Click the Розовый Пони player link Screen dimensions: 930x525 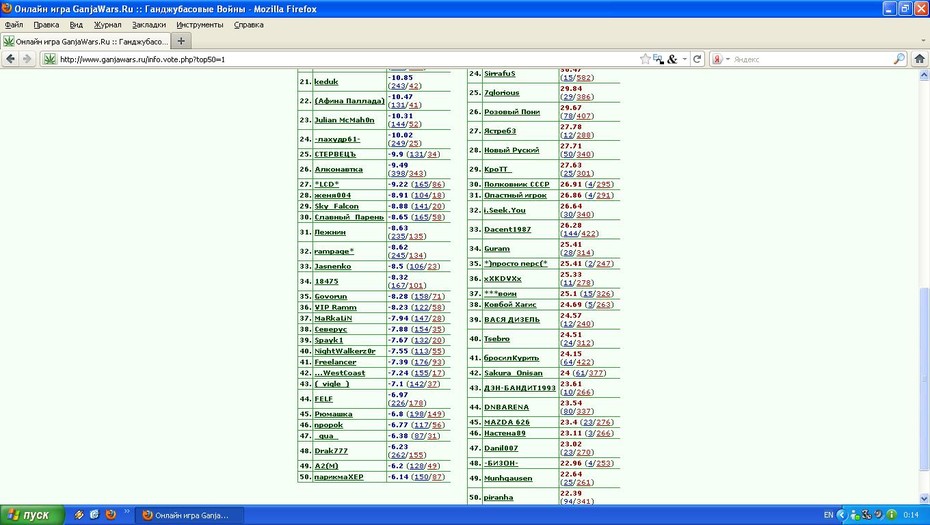point(512,112)
